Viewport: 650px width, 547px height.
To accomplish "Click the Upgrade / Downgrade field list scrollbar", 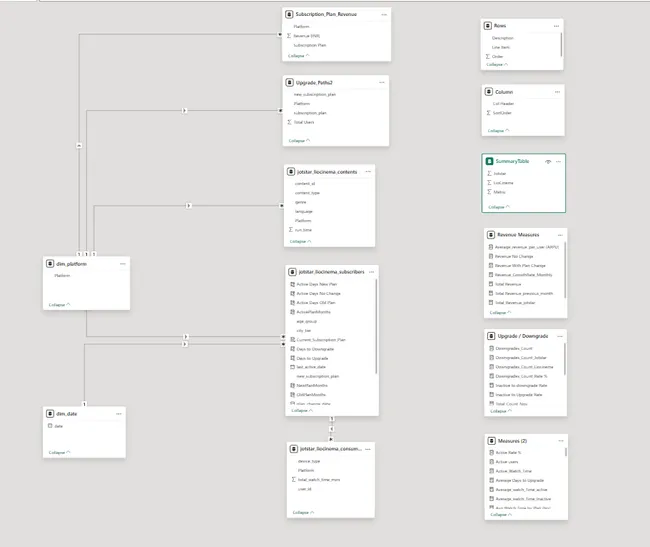I will 565,359.
